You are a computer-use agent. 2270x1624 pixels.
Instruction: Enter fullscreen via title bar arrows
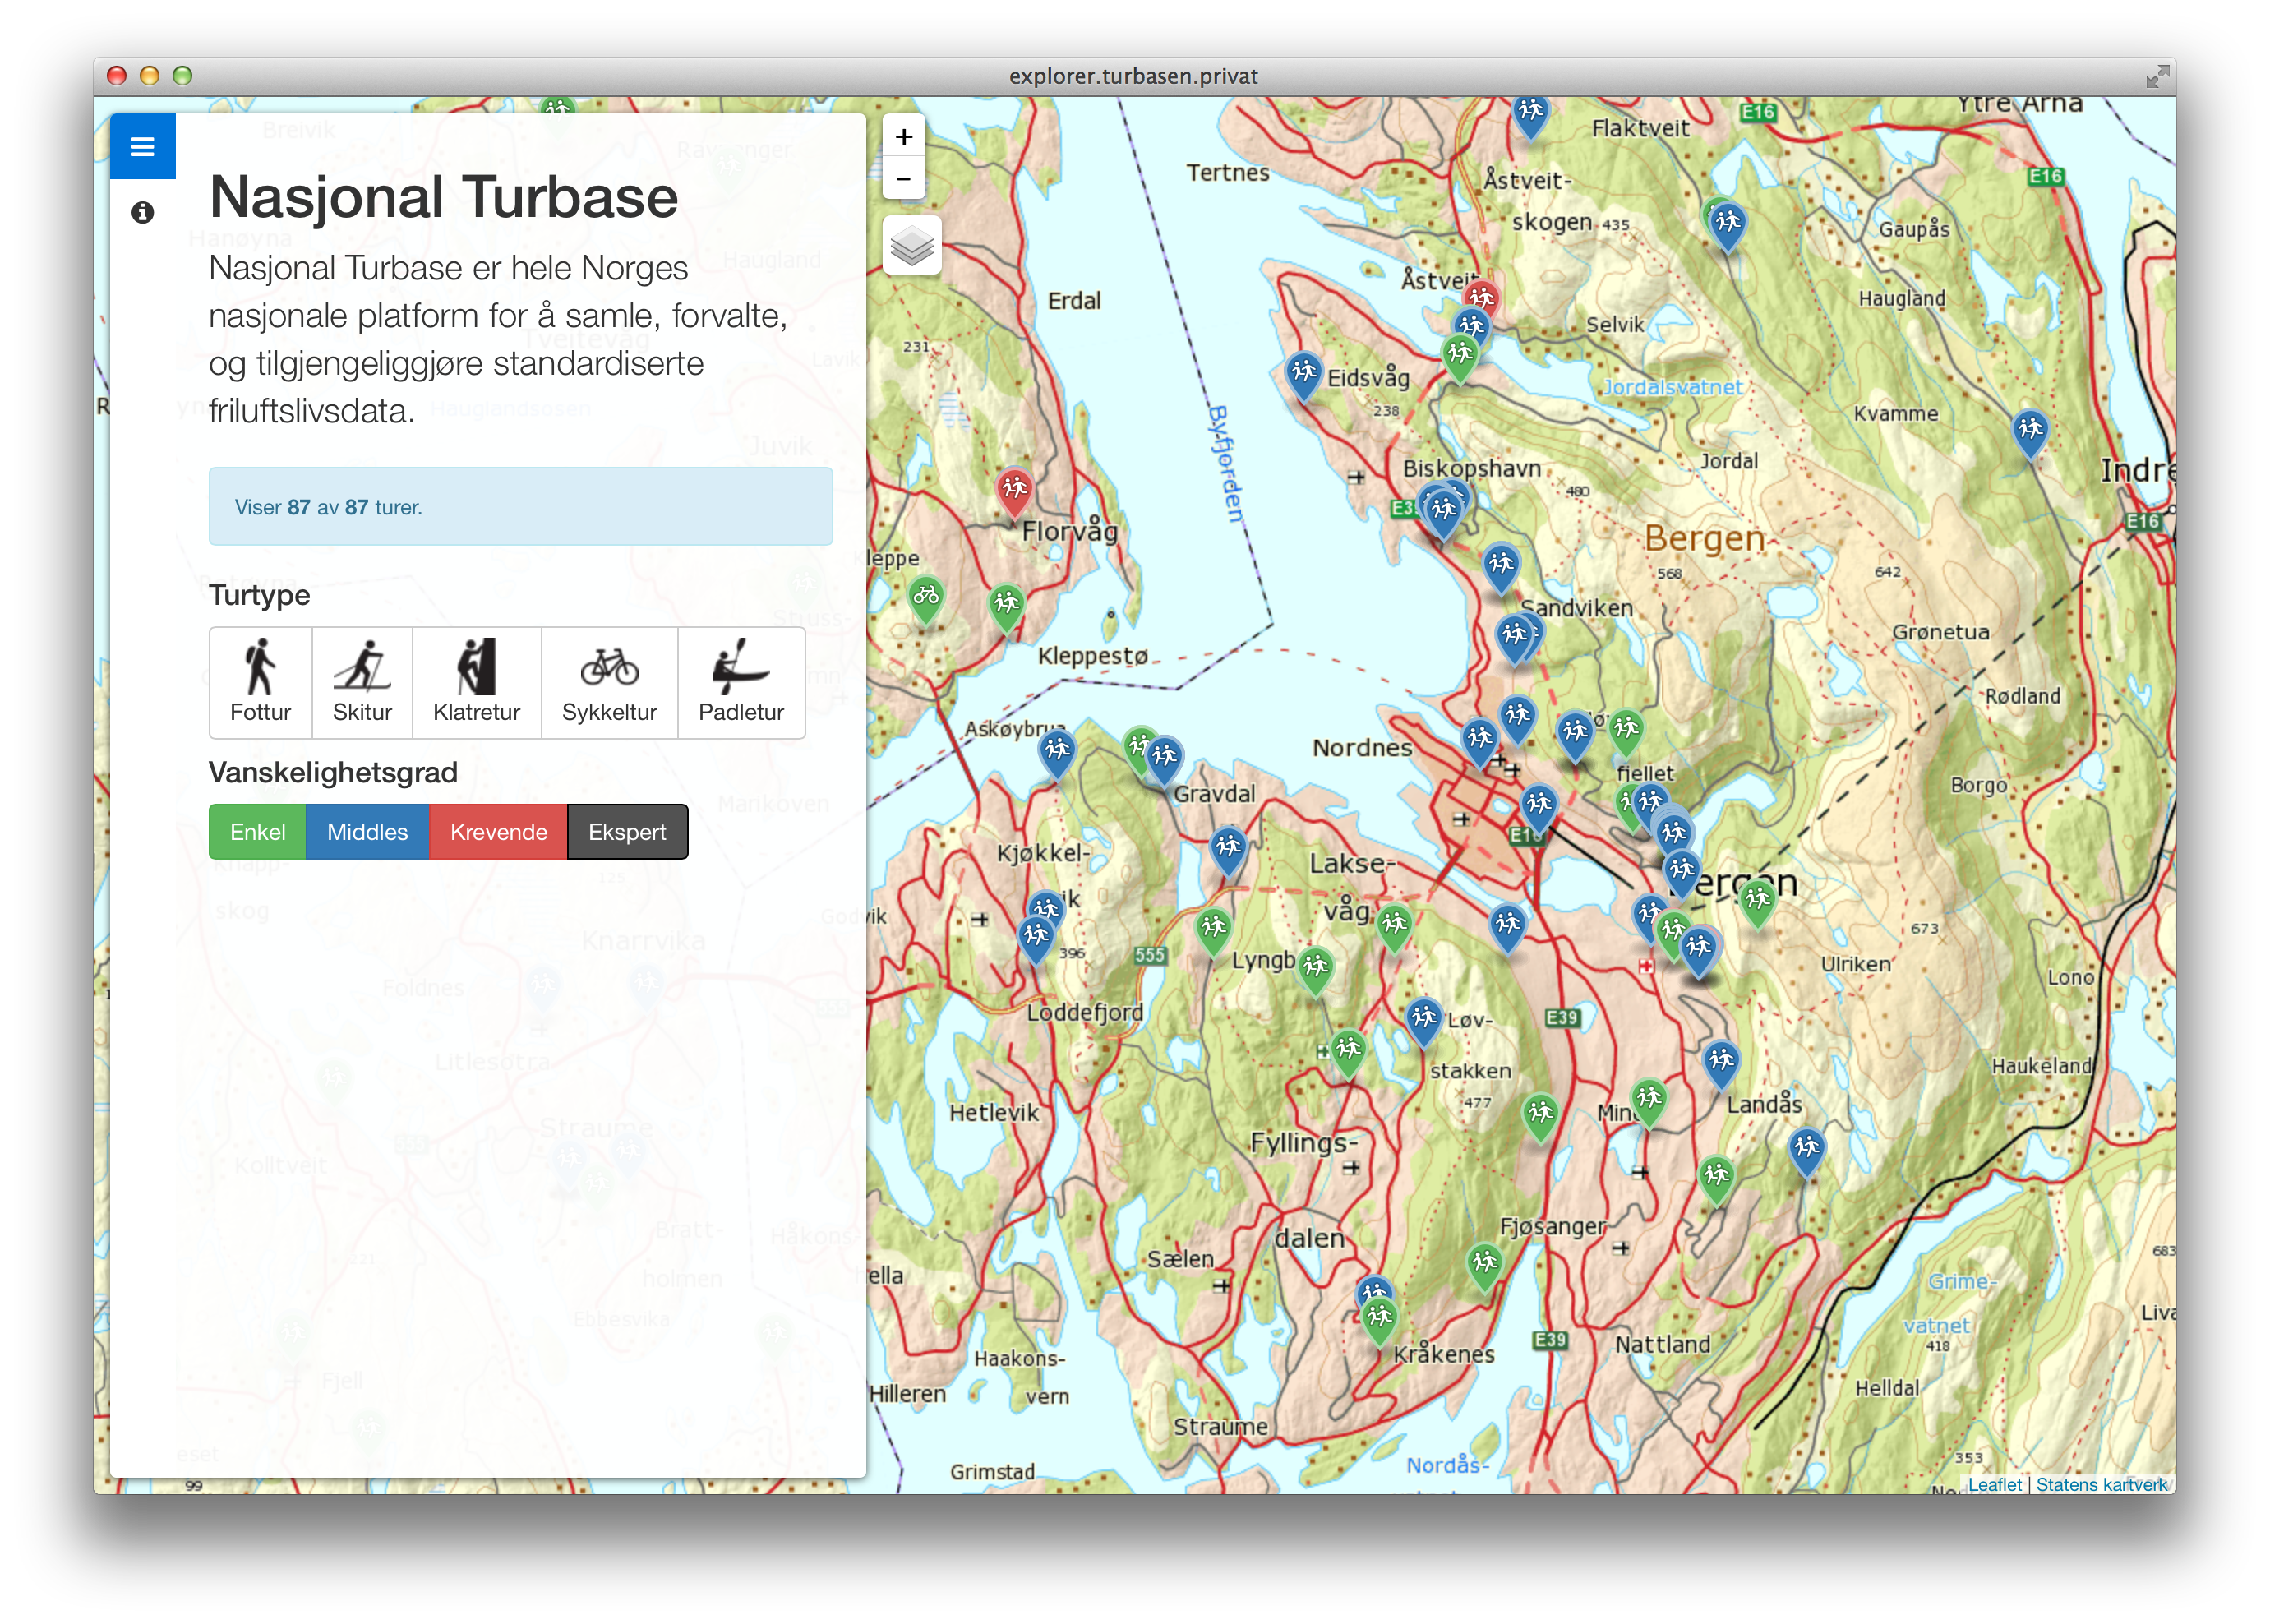tap(2157, 76)
